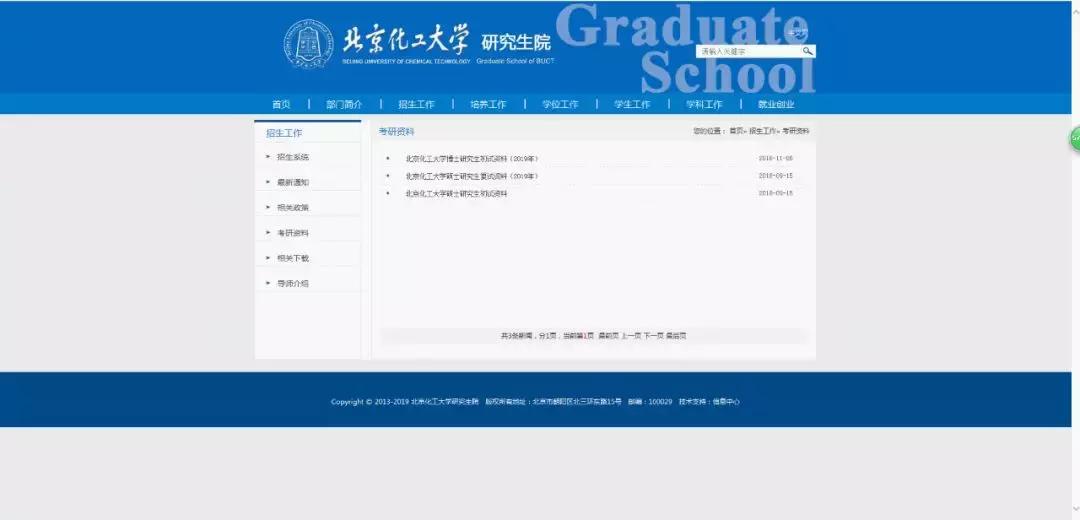Click the 招生工作 sidebar heading
Viewport: 1080px width, 520px height.
284,133
